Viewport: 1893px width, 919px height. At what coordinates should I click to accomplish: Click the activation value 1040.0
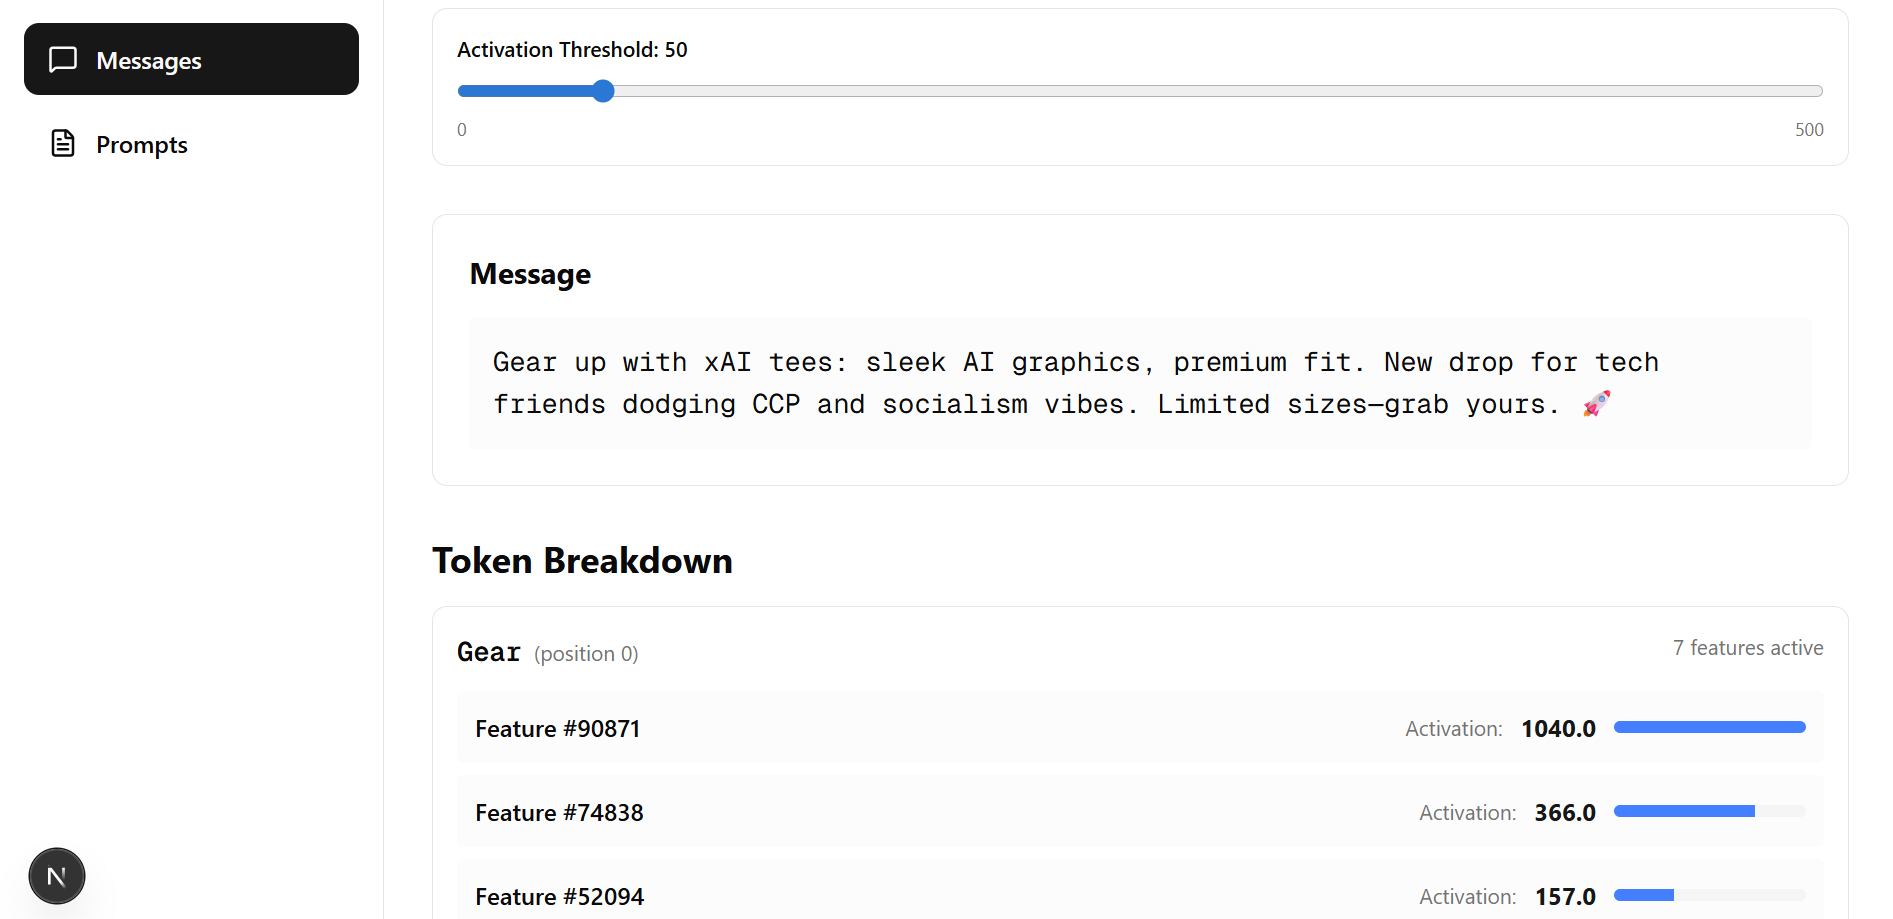tap(1558, 729)
